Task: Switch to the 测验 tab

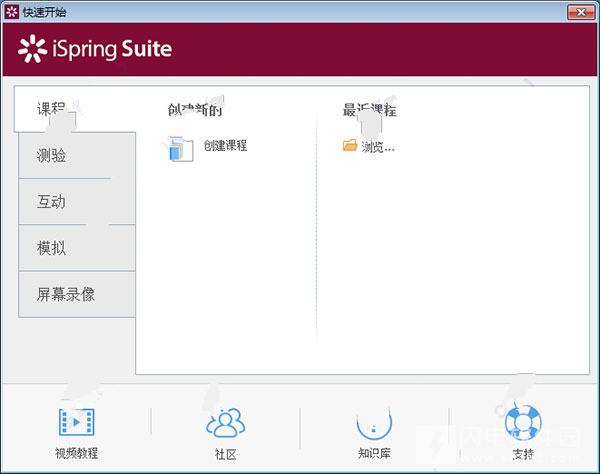Action: pyautogui.click(x=77, y=156)
